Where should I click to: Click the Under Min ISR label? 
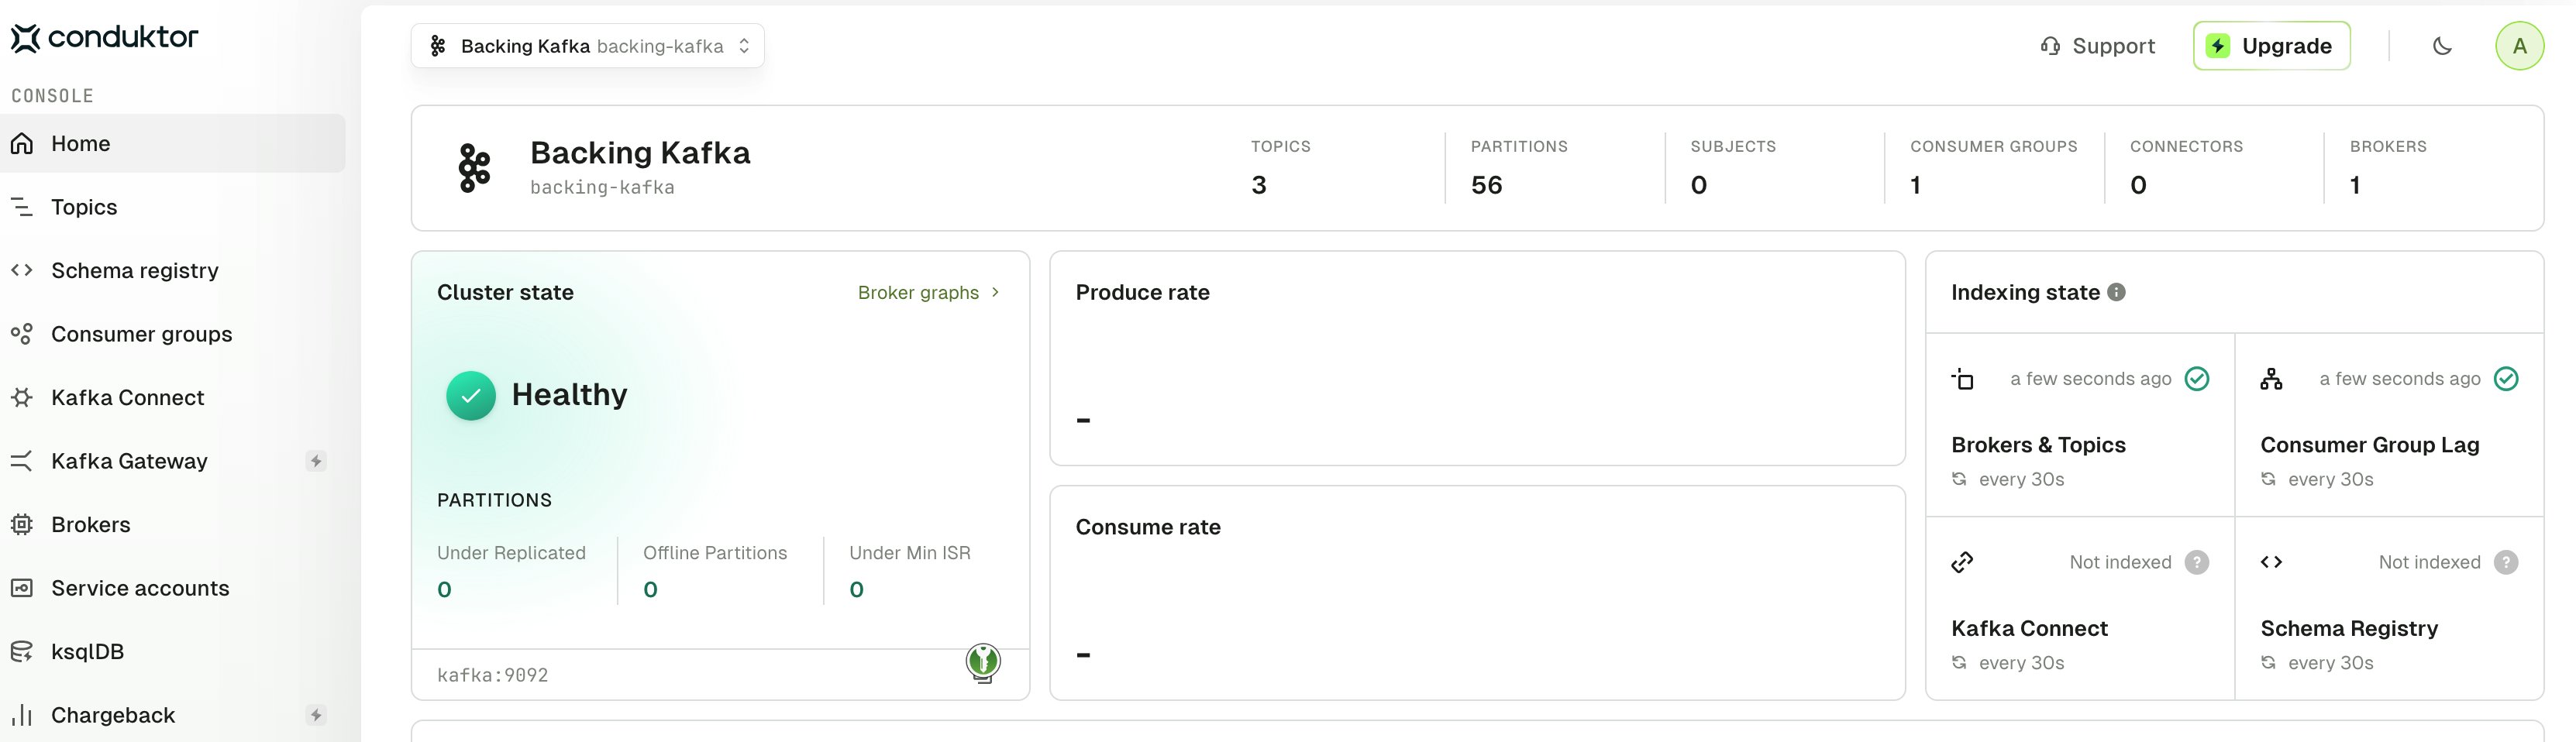click(910, 553)
